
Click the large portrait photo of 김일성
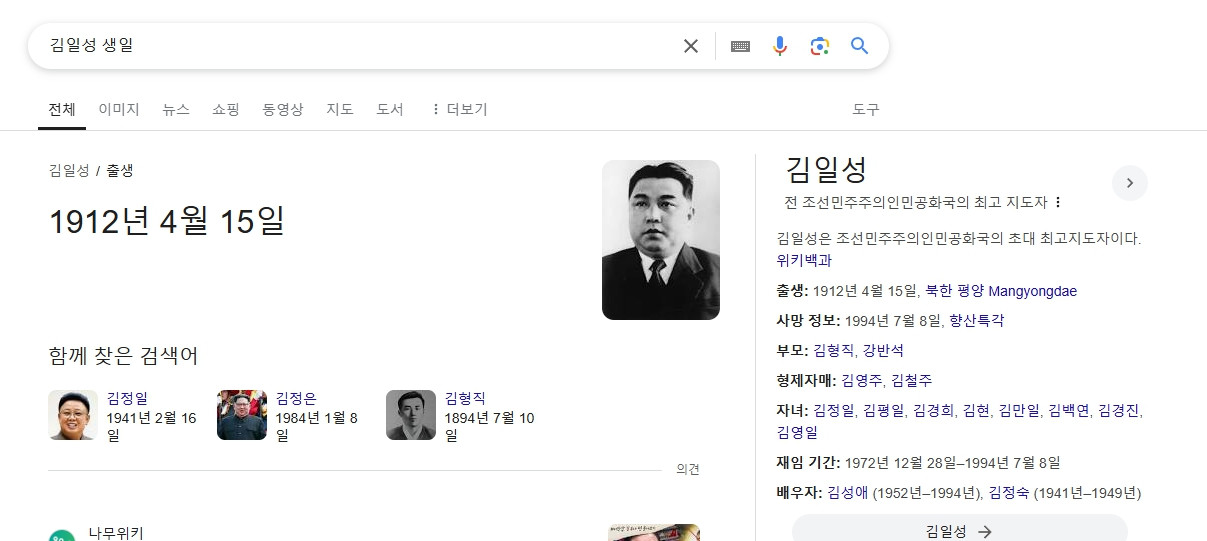point(660,240)
